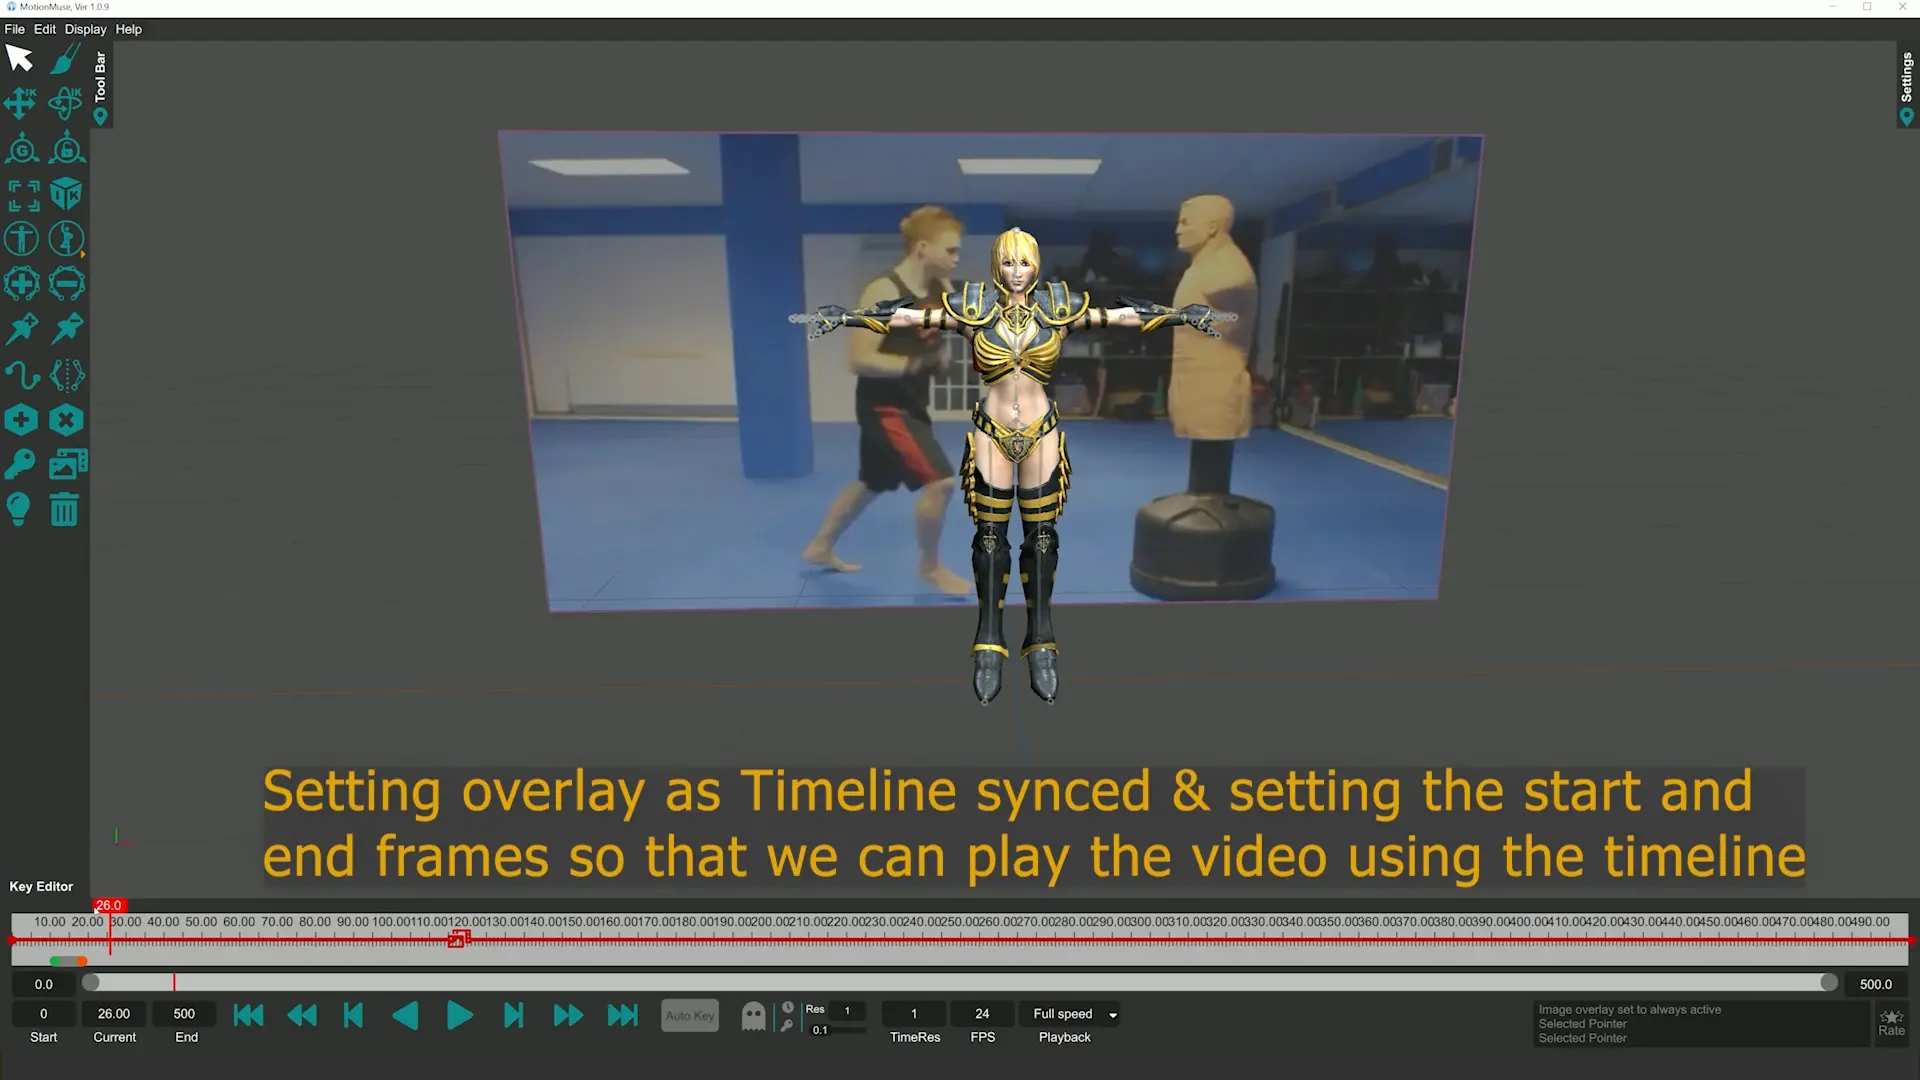Click the add pin icon
Screen dimensions: 1920x1080
pos(21,328)
